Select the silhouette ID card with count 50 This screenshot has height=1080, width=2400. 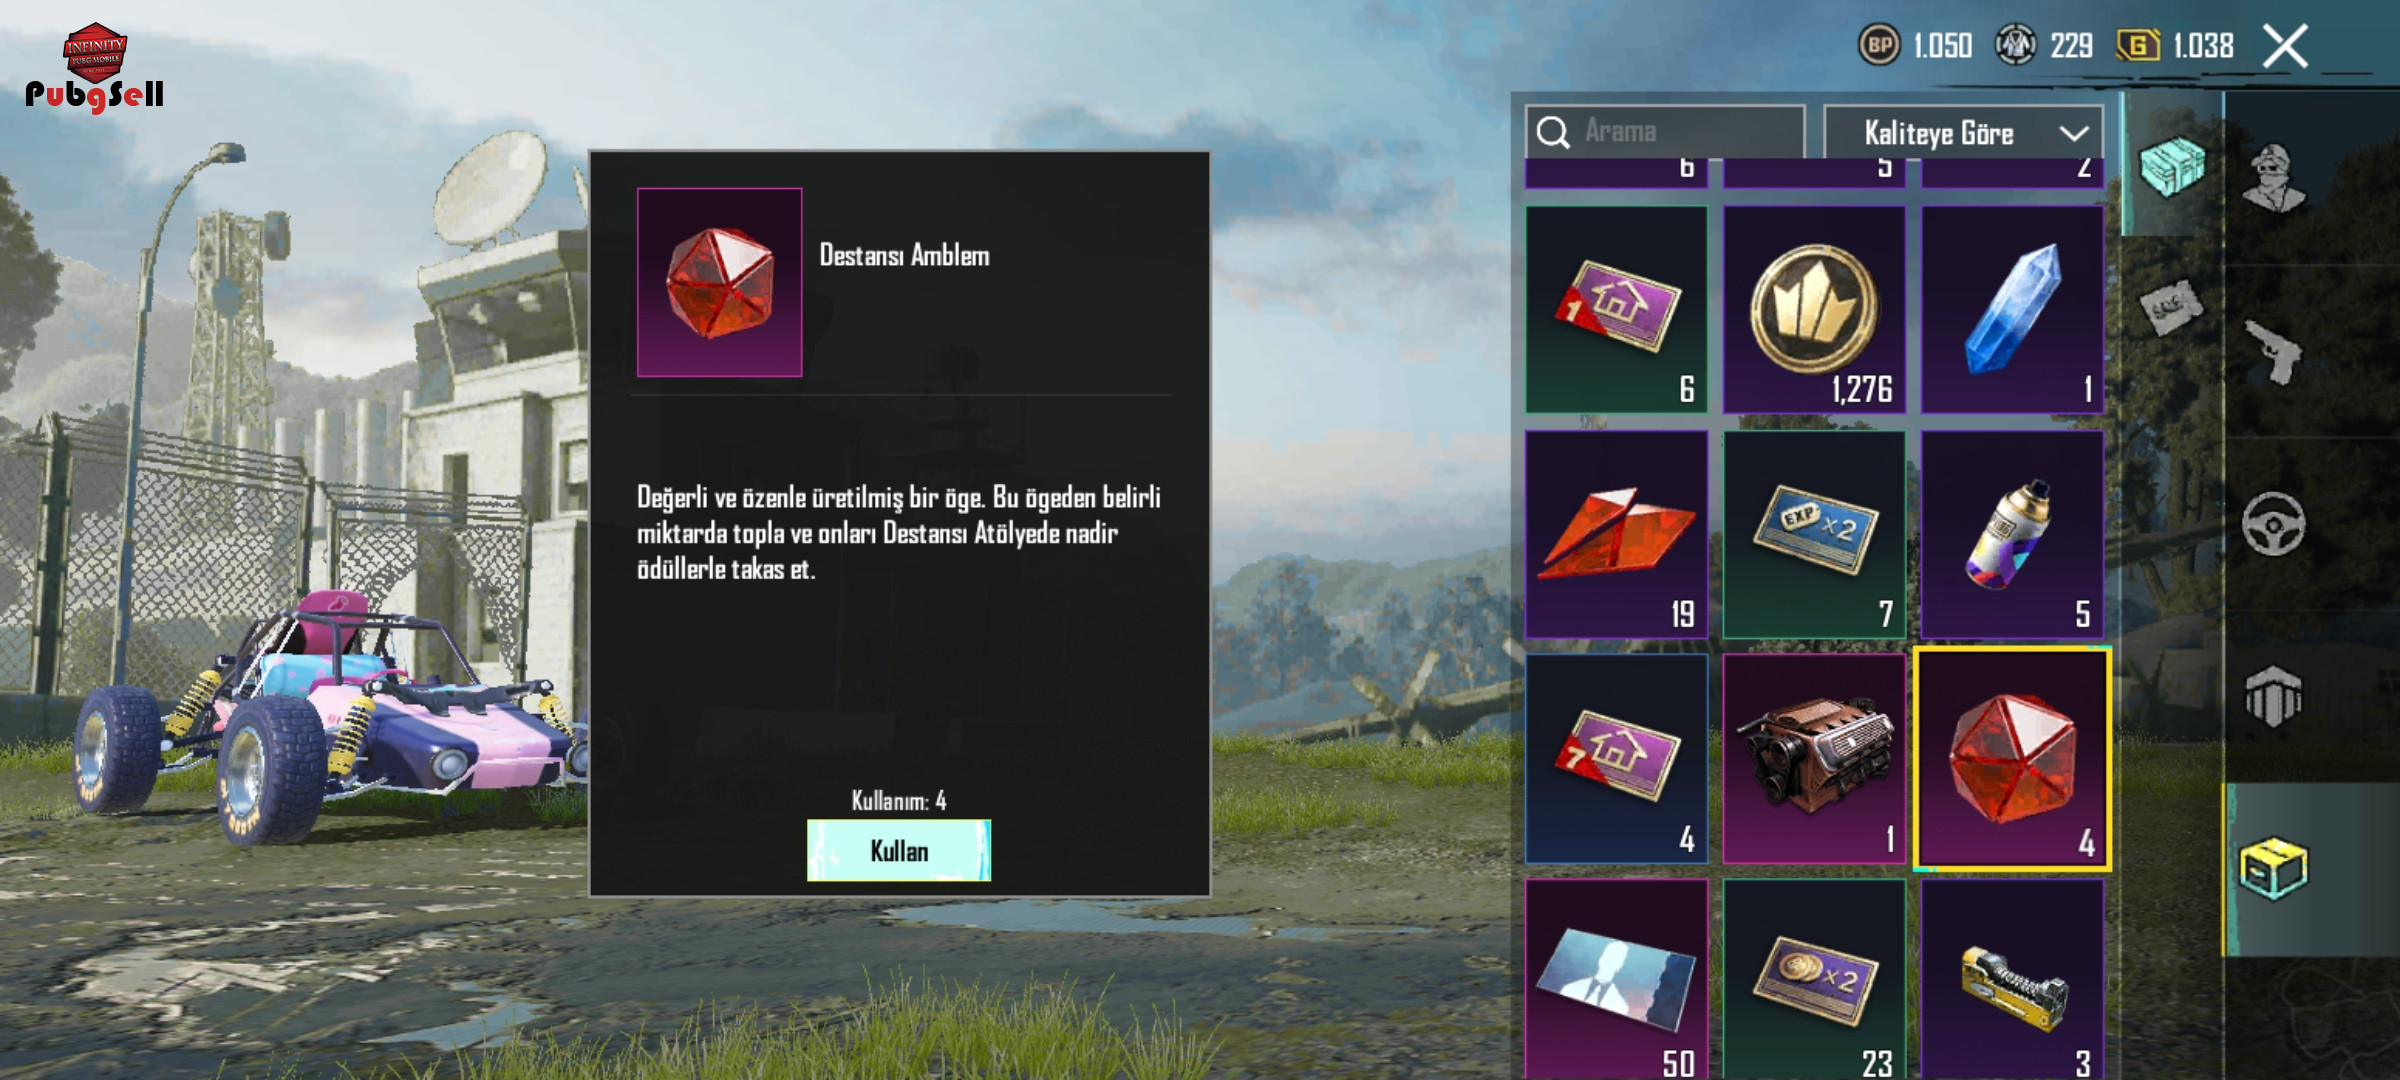click(1616, 980)
